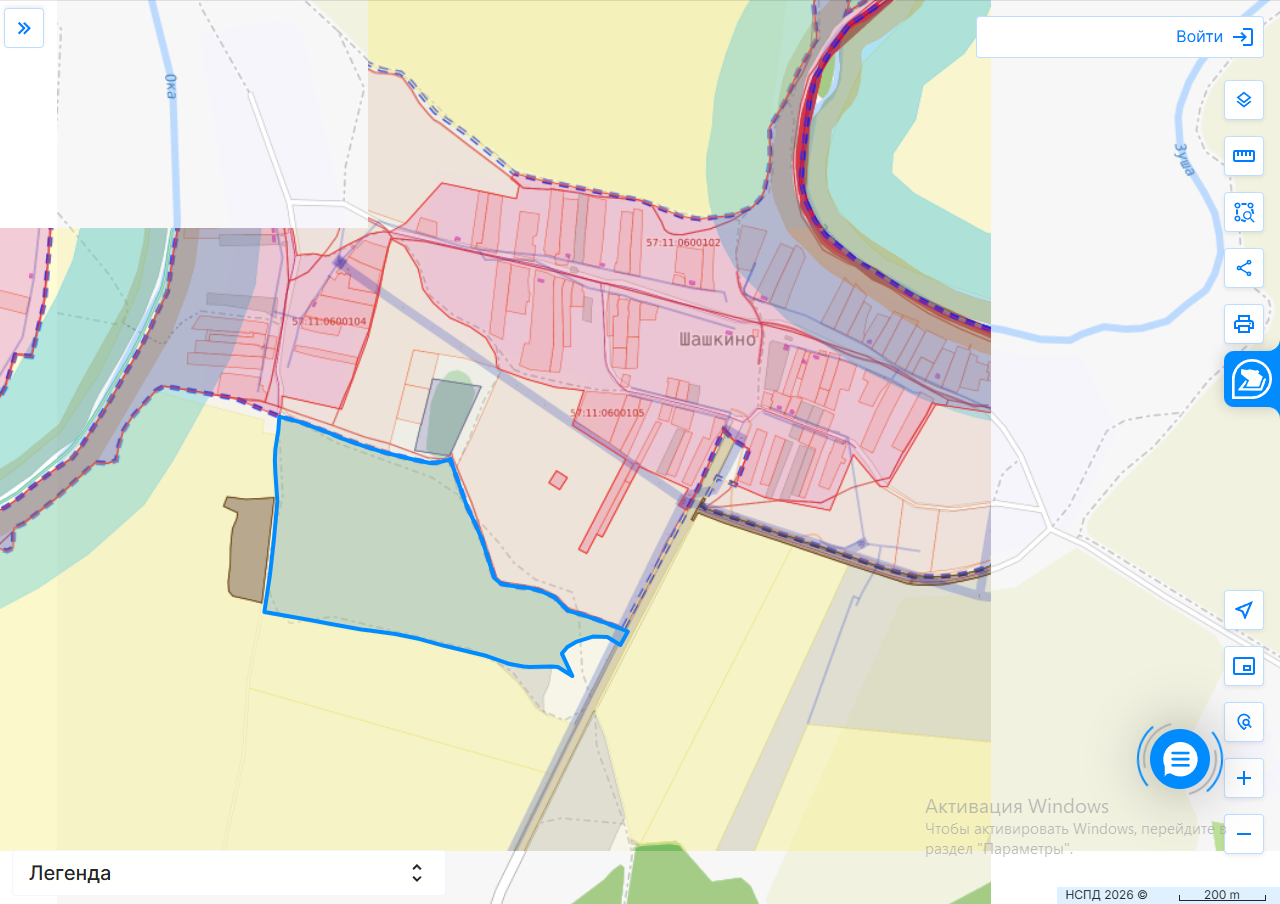Open the location search target tool
1280x904 pixels.
click(x=1244, y=722)
